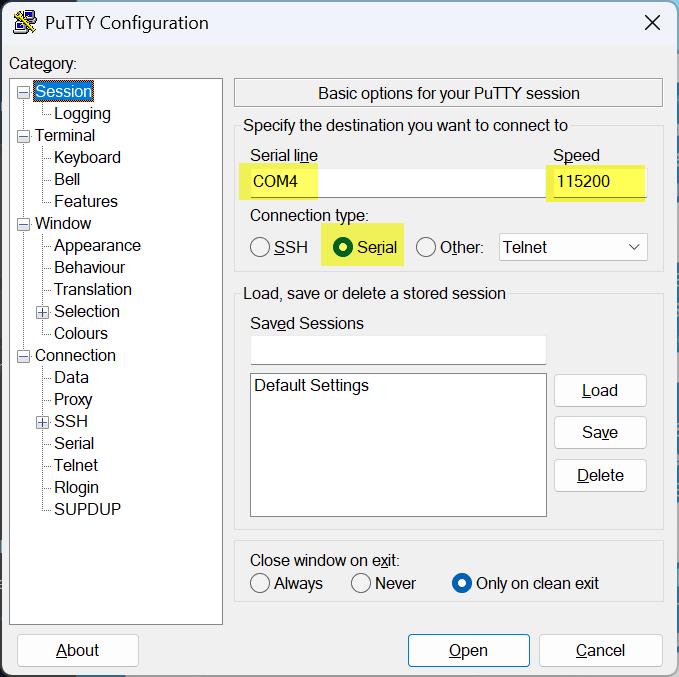The image size is (679, 677).
Task: Select the SSH connection type radio button
Action: 260,247
